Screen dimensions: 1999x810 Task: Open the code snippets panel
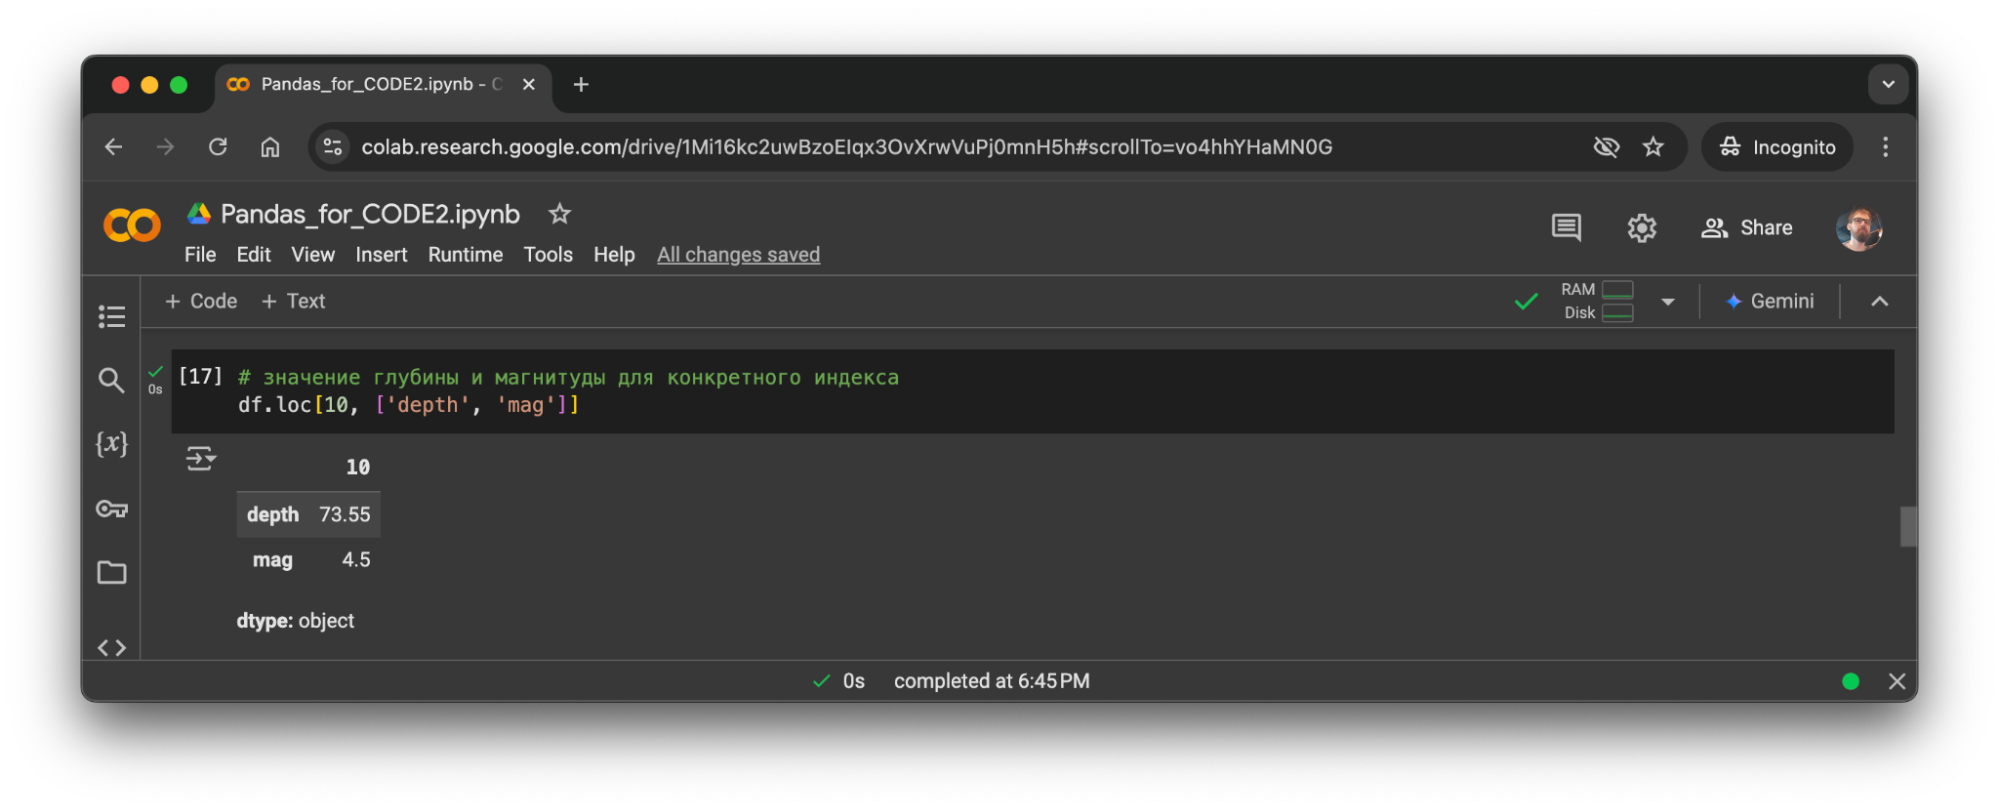click(111, 647)
